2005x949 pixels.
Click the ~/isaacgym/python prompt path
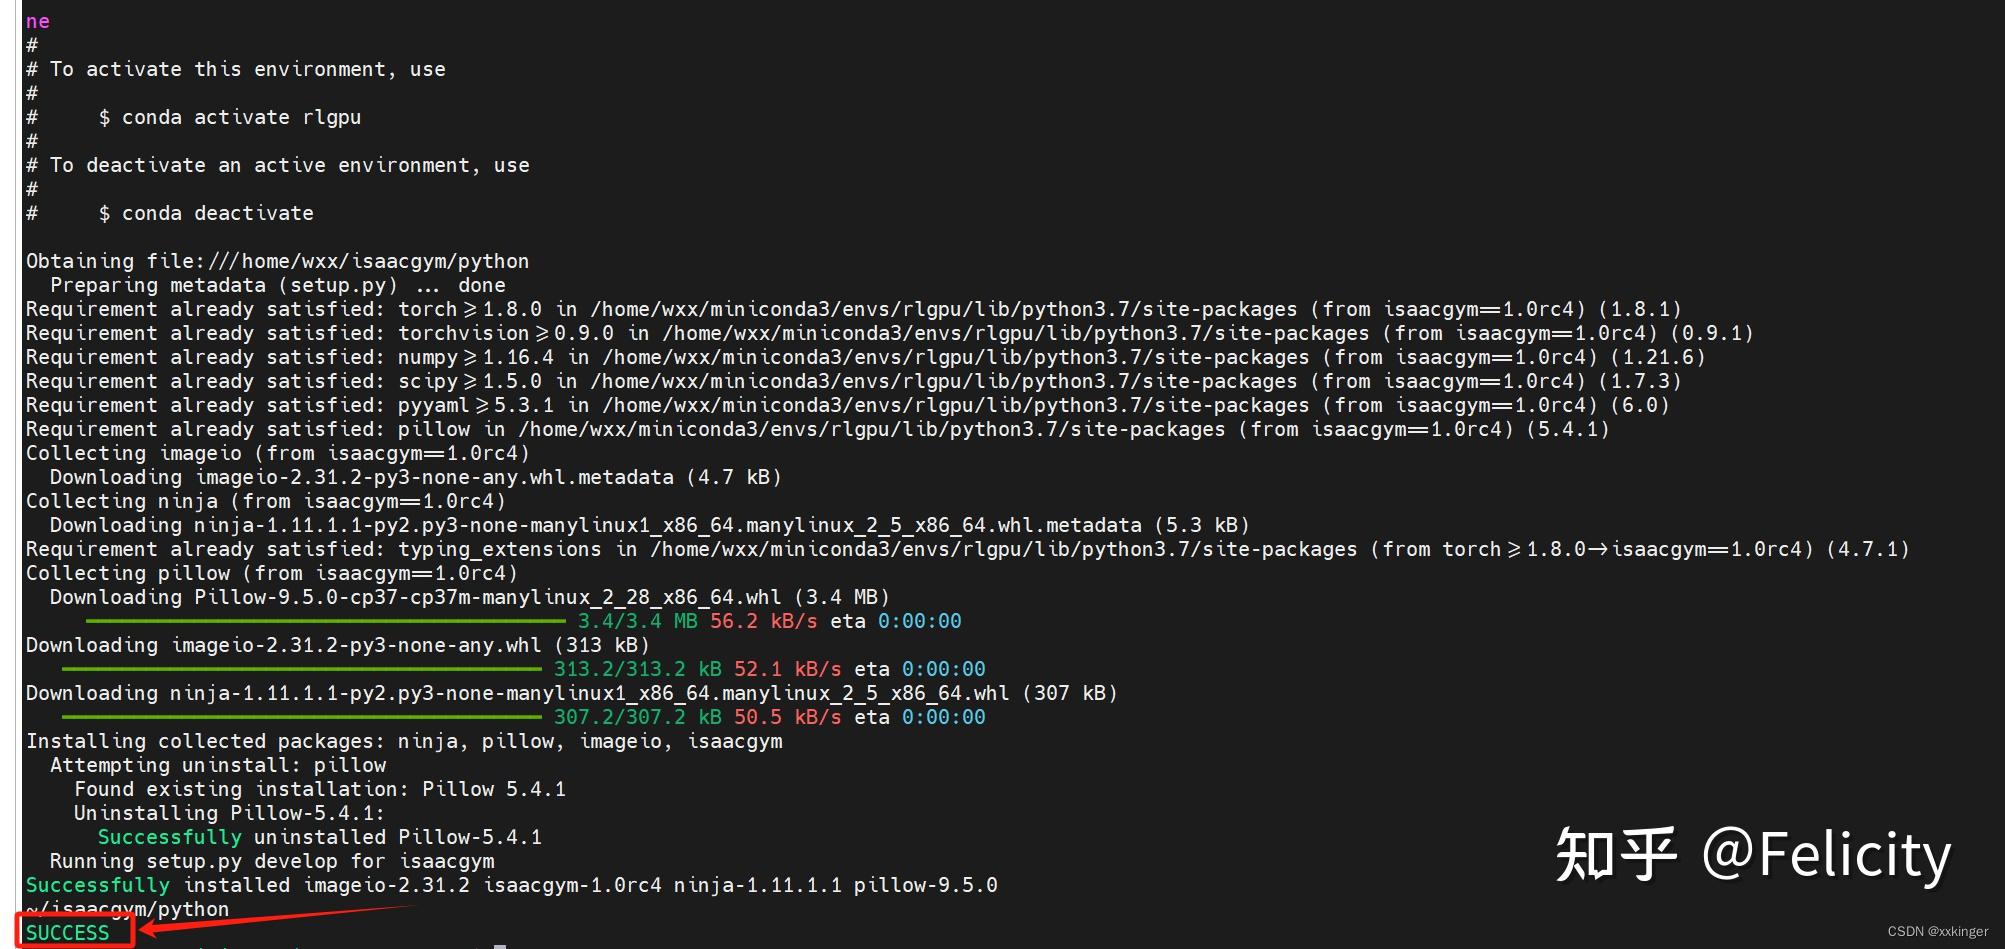point(127,909)
